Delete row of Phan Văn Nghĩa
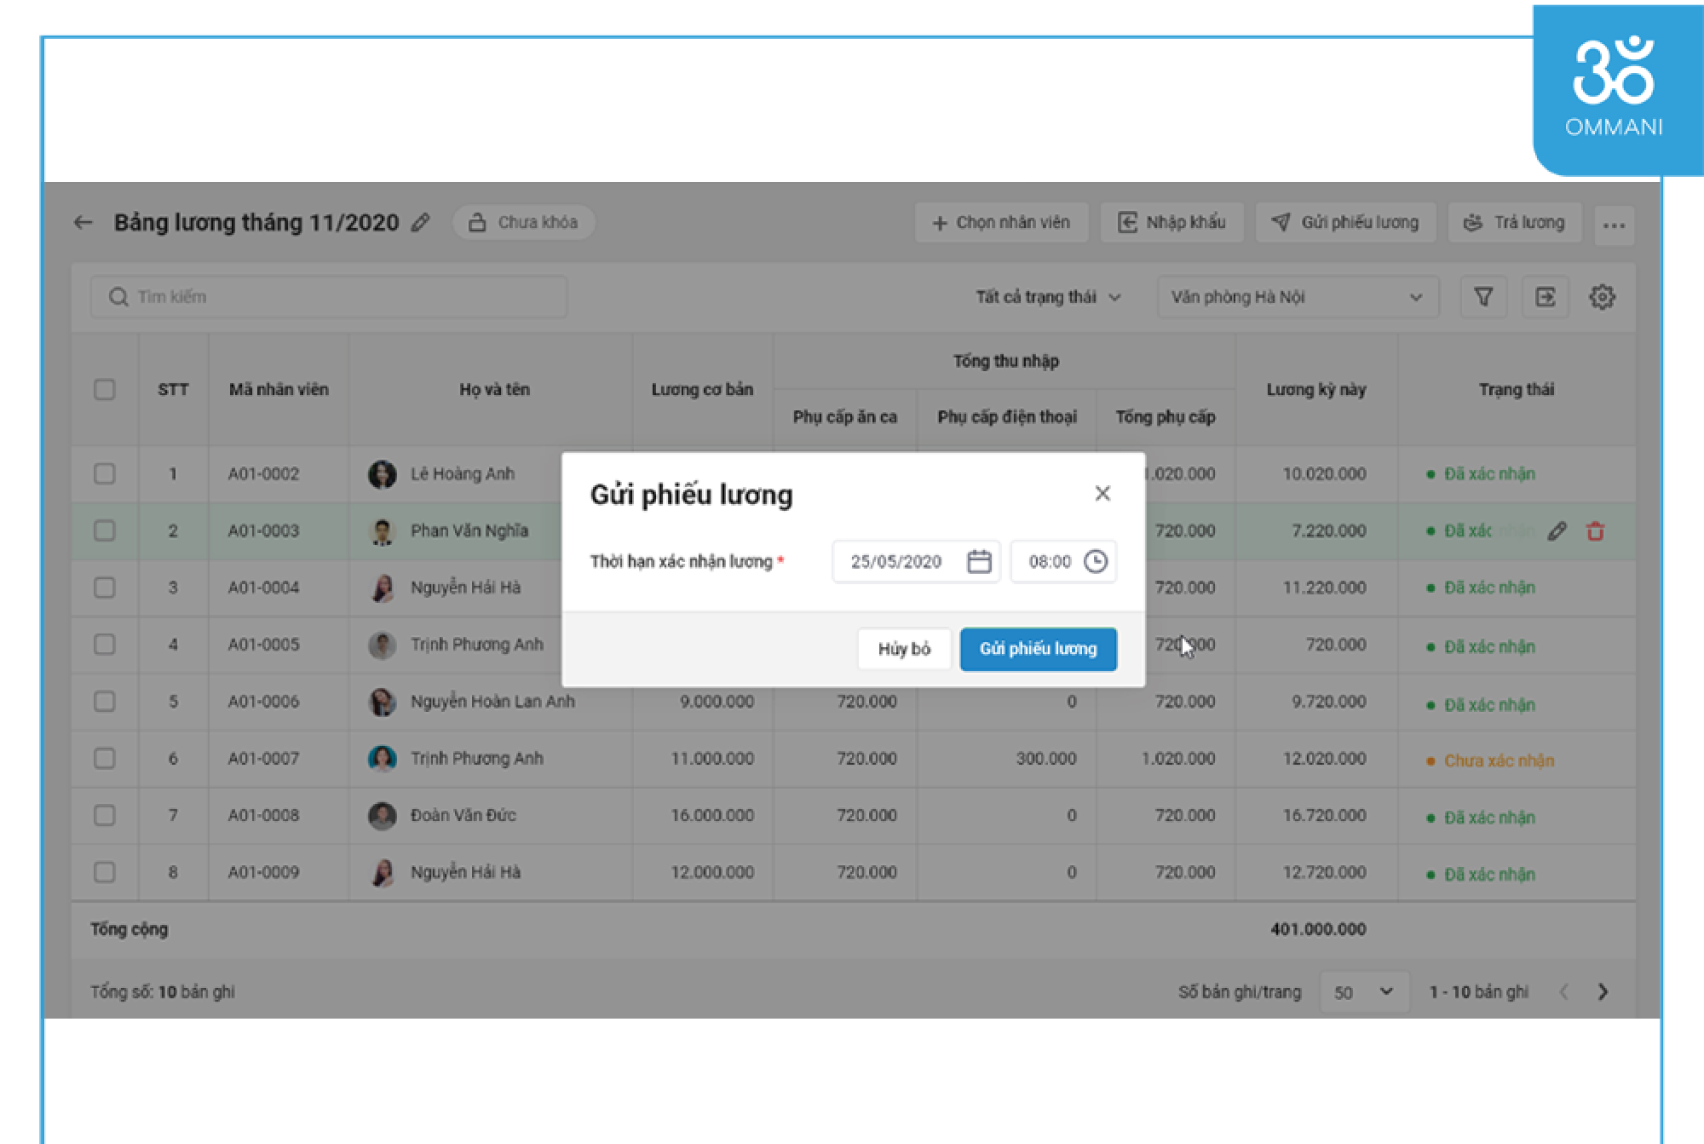This screenshot has width=1704, height=1144. pos(1595,531)
